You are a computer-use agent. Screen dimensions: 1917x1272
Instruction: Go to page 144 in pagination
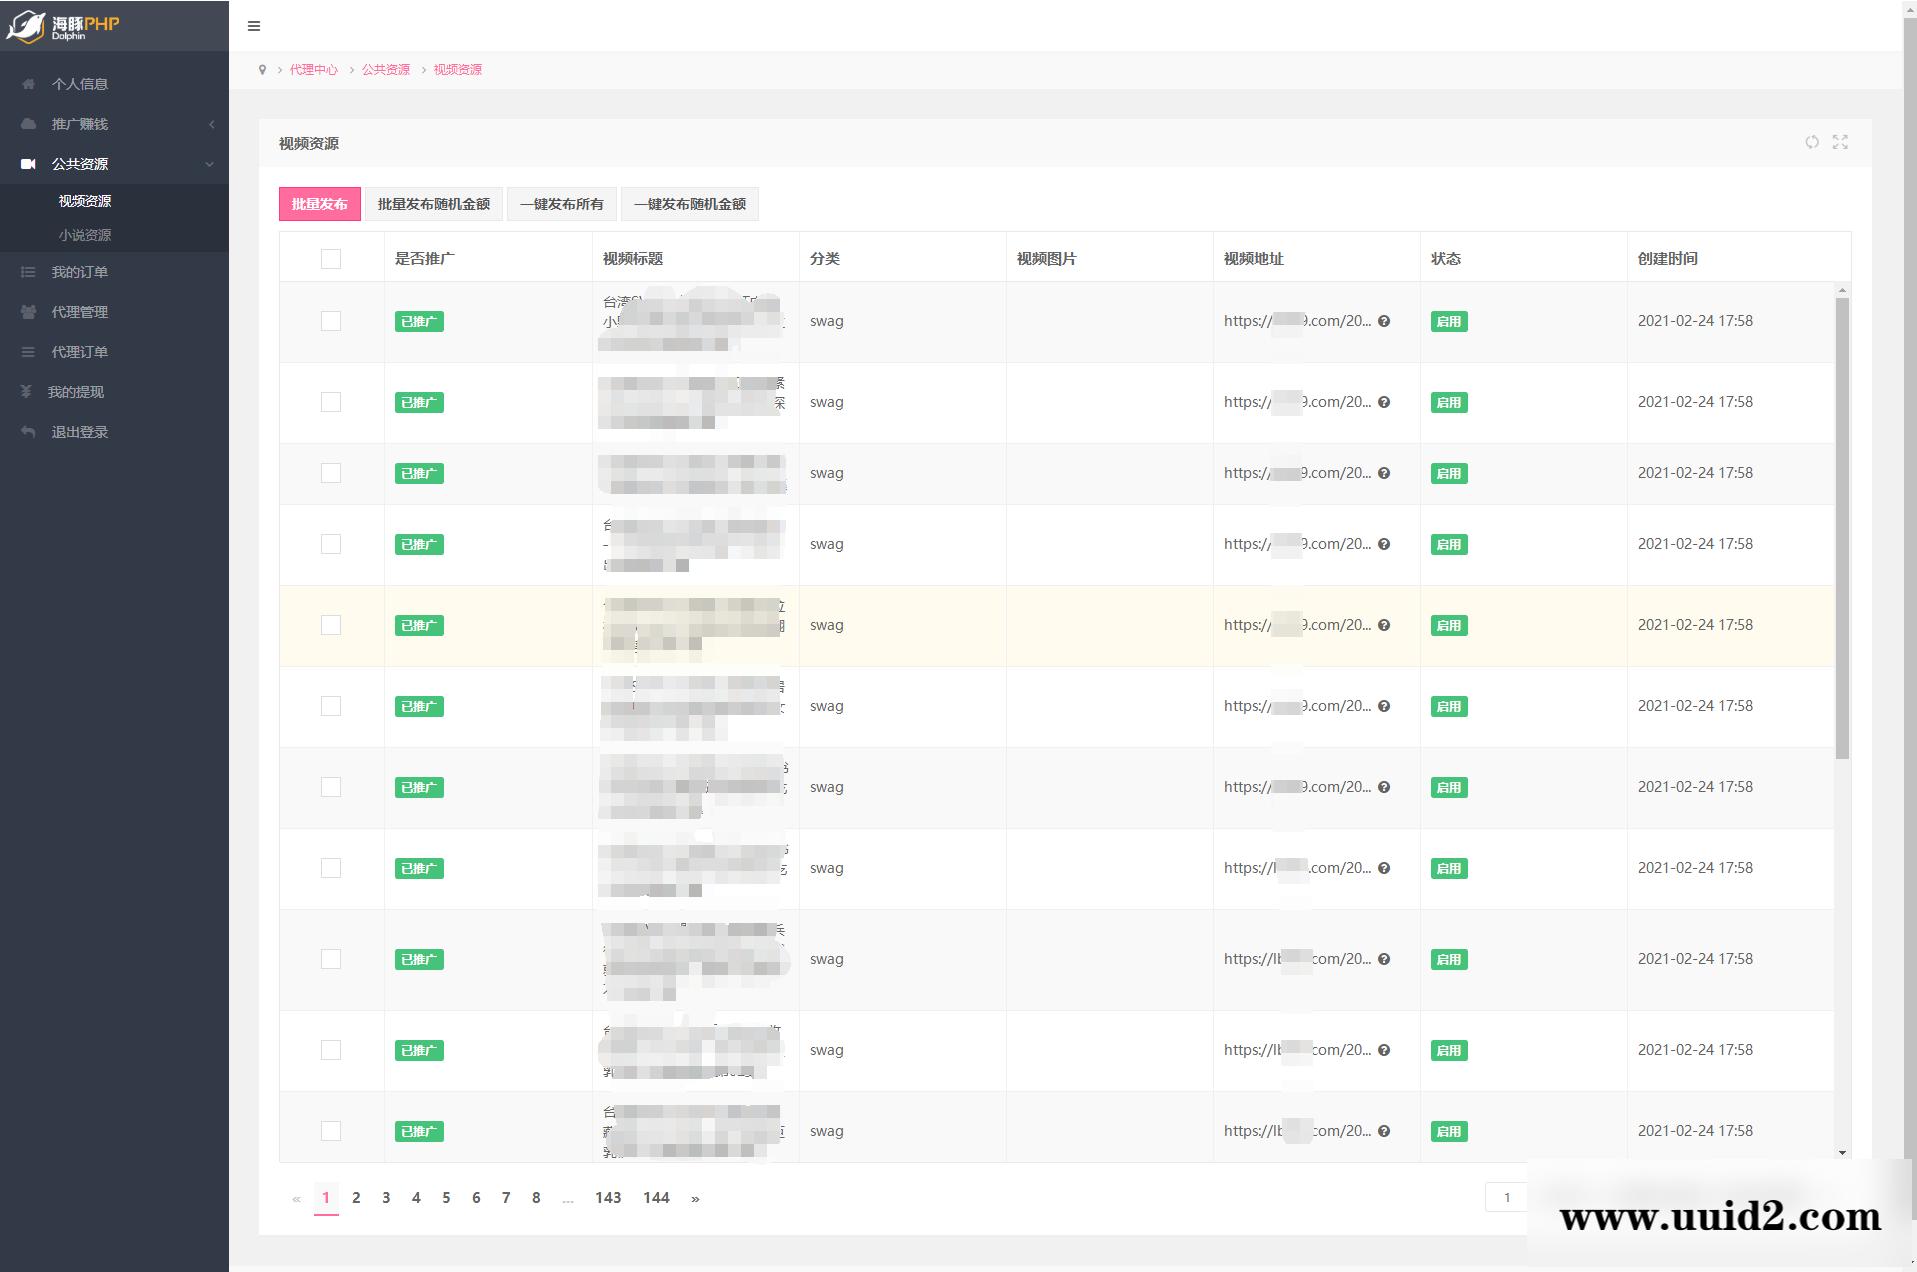coord(656,1198)
